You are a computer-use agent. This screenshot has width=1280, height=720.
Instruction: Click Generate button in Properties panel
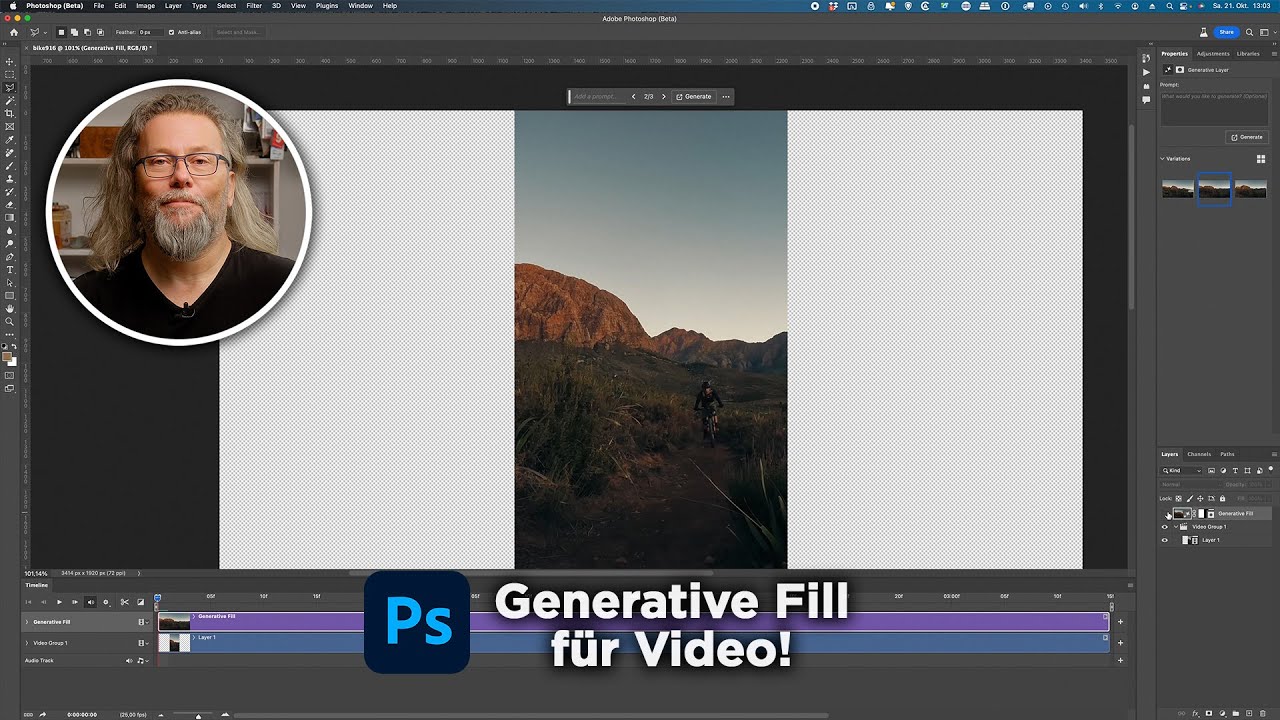pos(1247,137)
